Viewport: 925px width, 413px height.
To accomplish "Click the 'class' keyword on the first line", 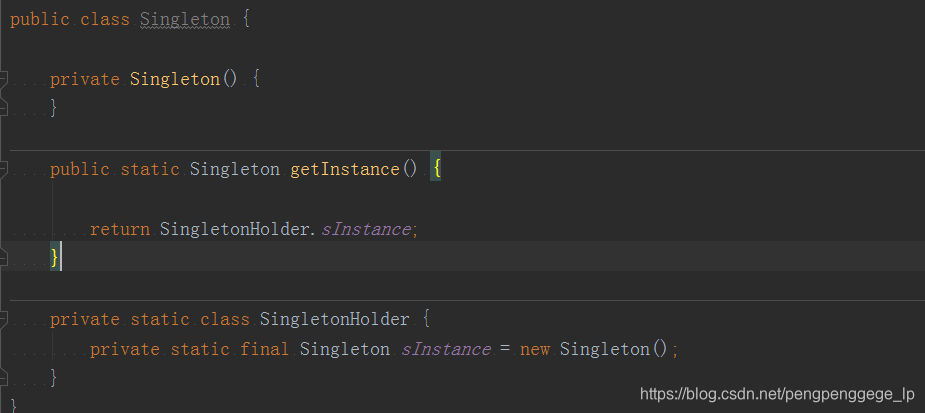I will click(105, 19).
